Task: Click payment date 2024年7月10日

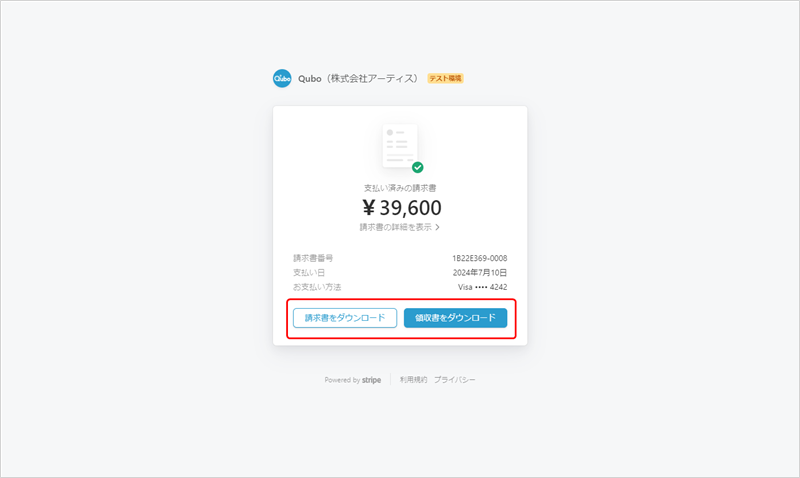Action: [480, 272]
